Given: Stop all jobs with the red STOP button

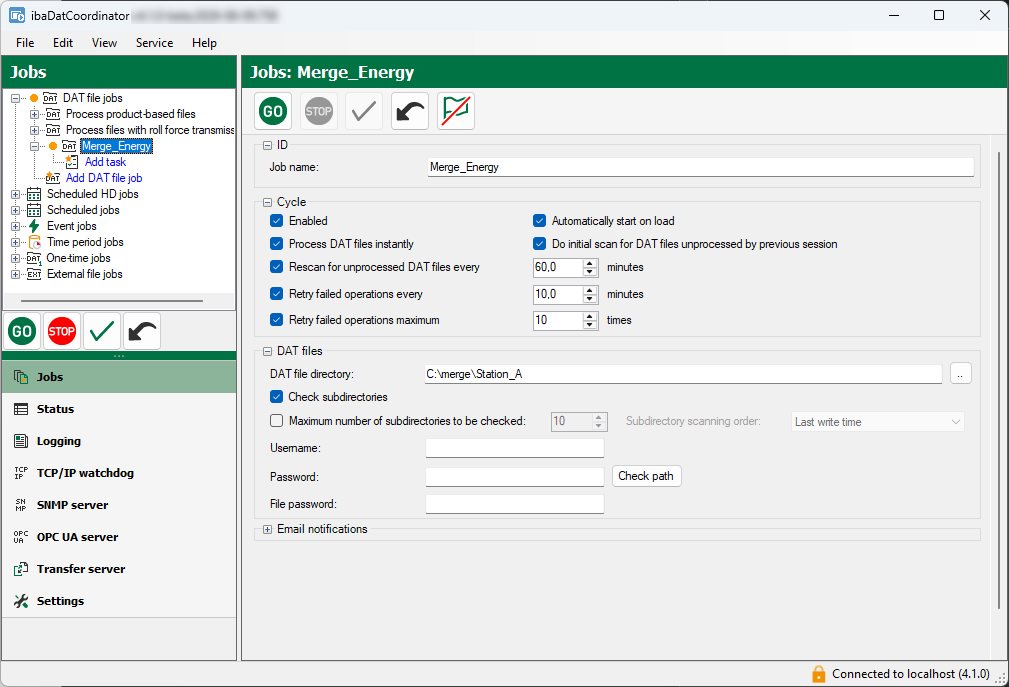Looking at the screenshot, I should click(x=62, y=331).
